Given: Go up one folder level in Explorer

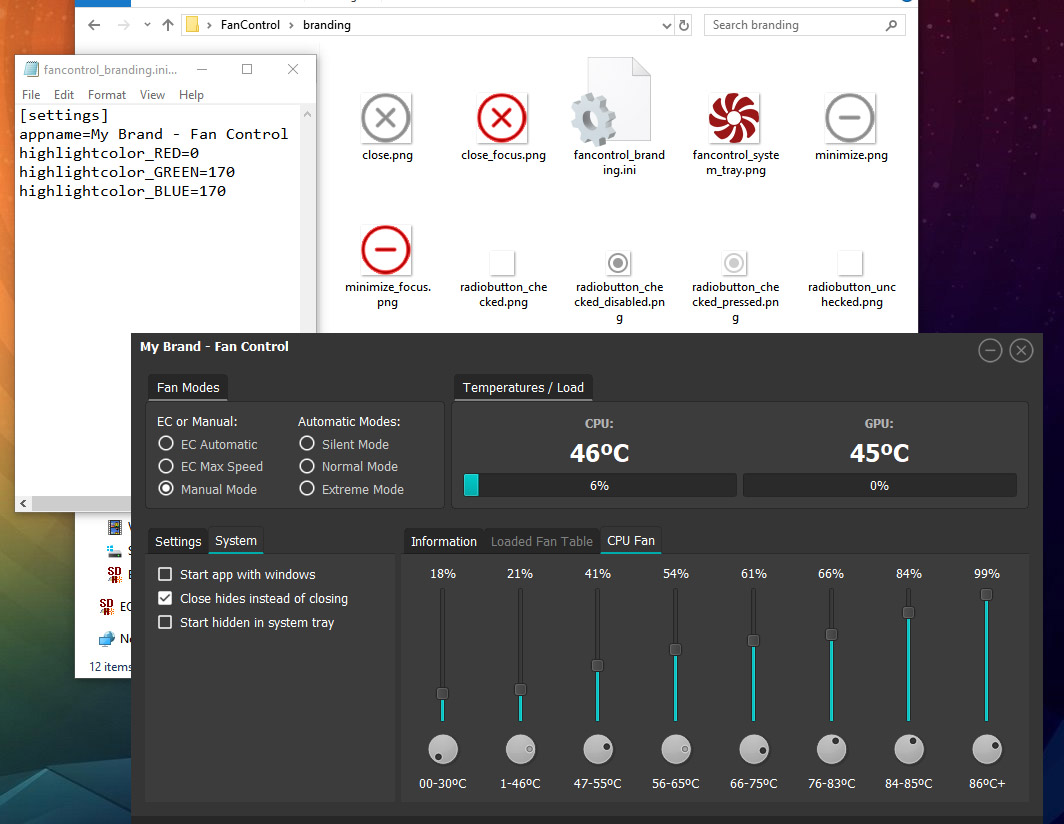Looking at the screenshot, I should pos(168,25).
